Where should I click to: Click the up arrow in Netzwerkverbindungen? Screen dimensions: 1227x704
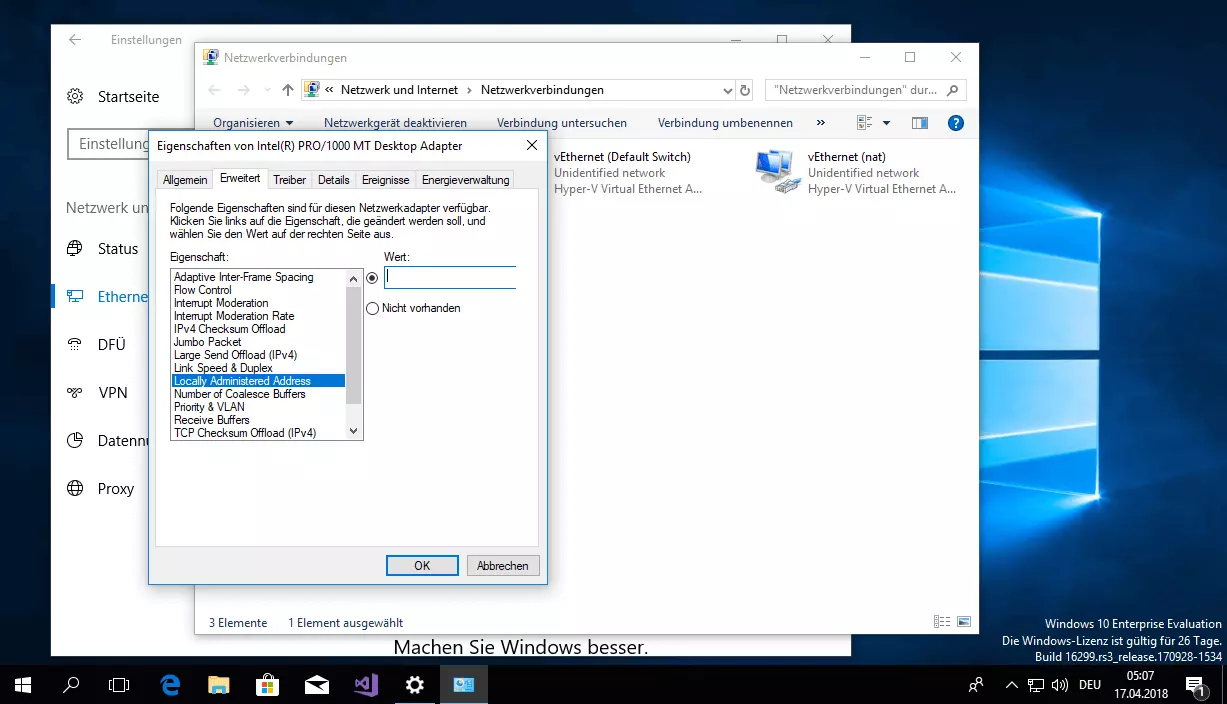tap(288, 90)
